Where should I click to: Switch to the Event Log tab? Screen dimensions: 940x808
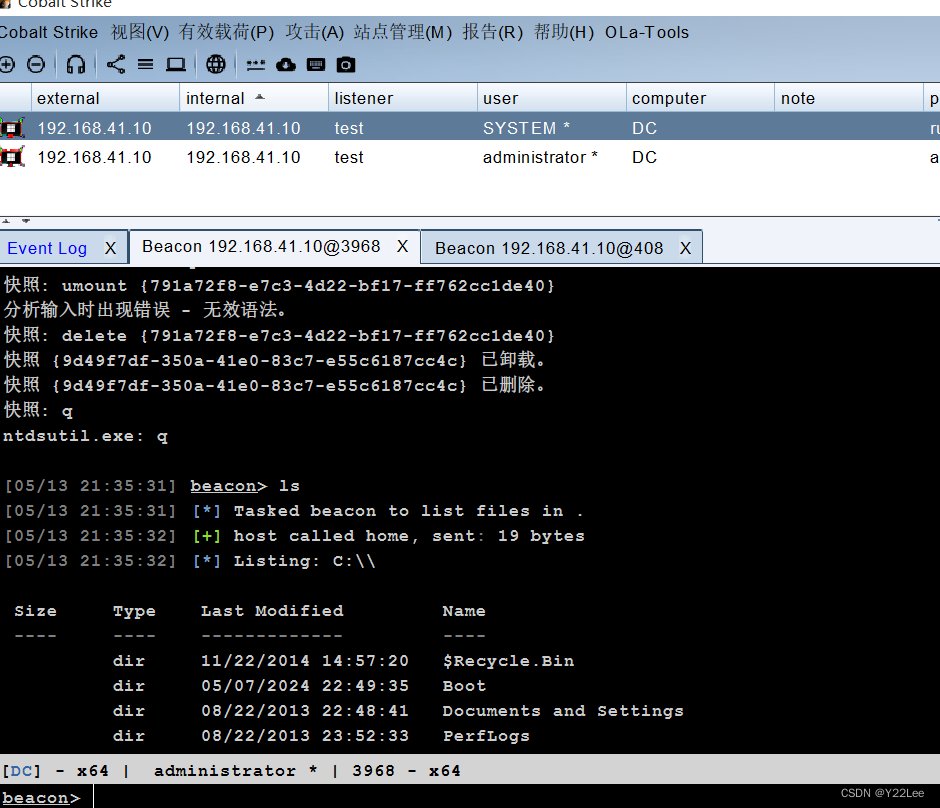tap(47, 248)
